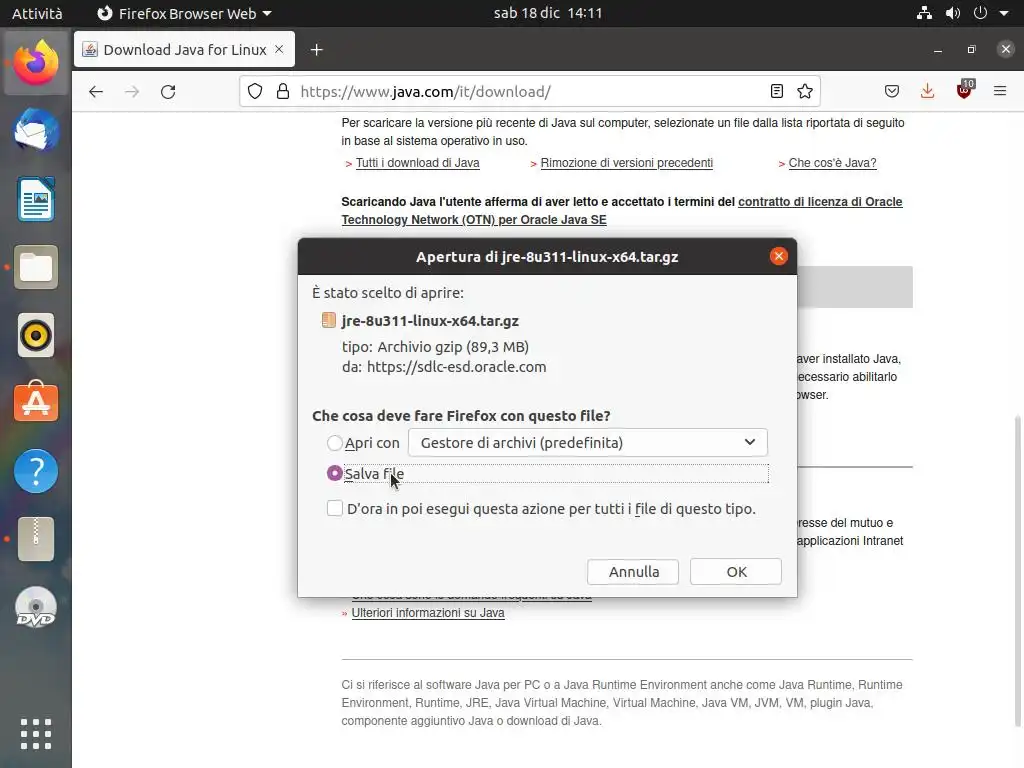Open the power system menu
Viewport: 1024px width, 768px height.
pyautogui.click(x=980, y=12)
